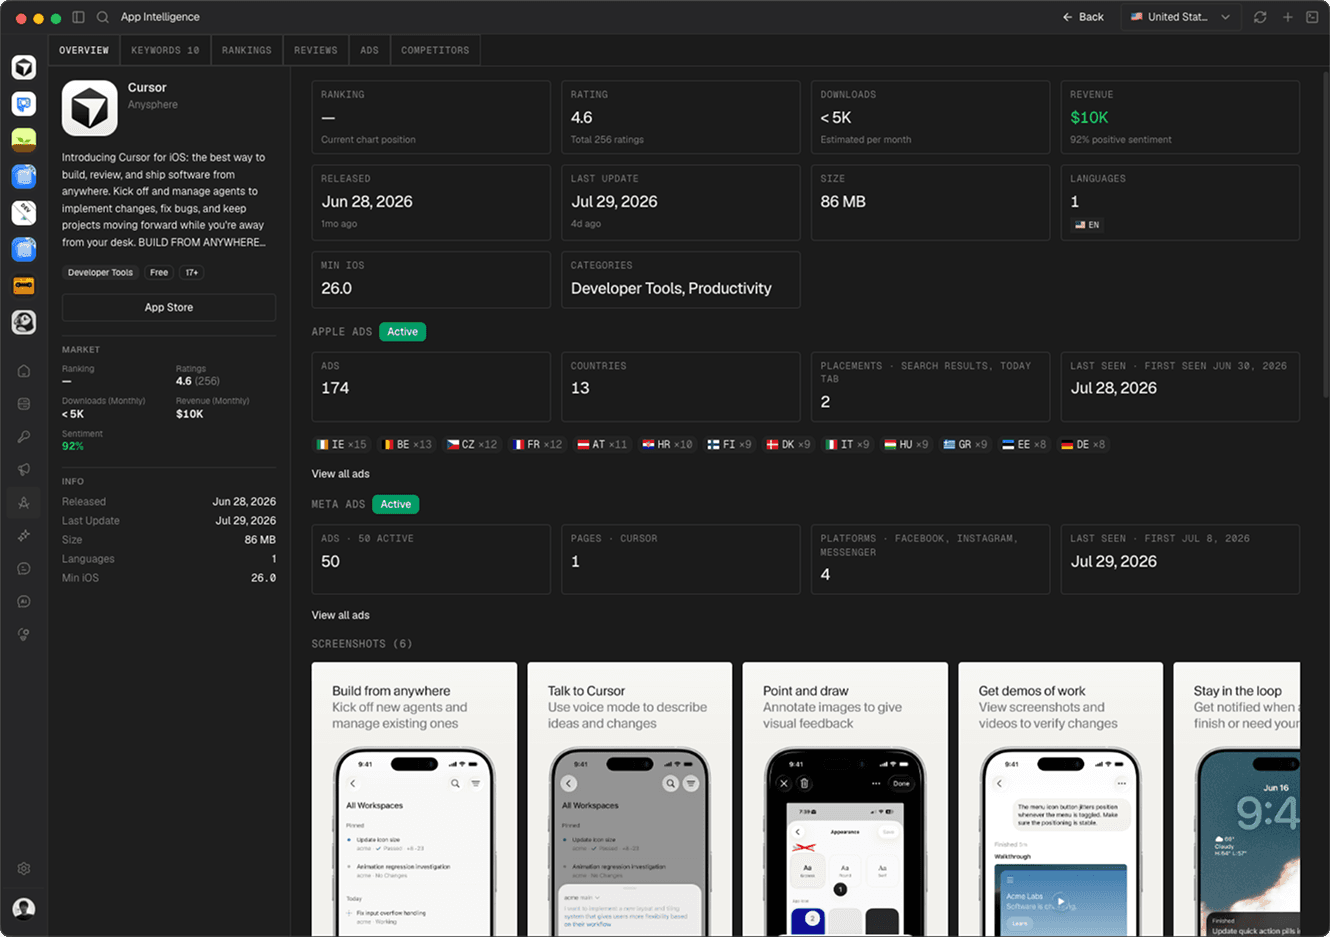Click the large Cursor app logo
Screen dimensions: 1330x937
point(89,108)
